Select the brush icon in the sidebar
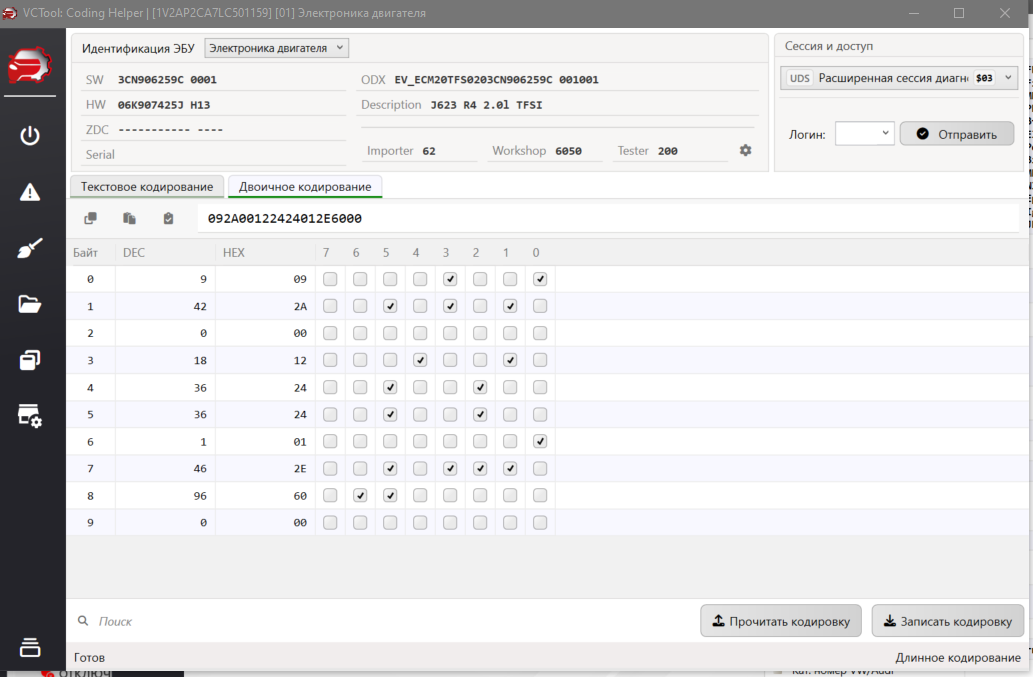 30,249
